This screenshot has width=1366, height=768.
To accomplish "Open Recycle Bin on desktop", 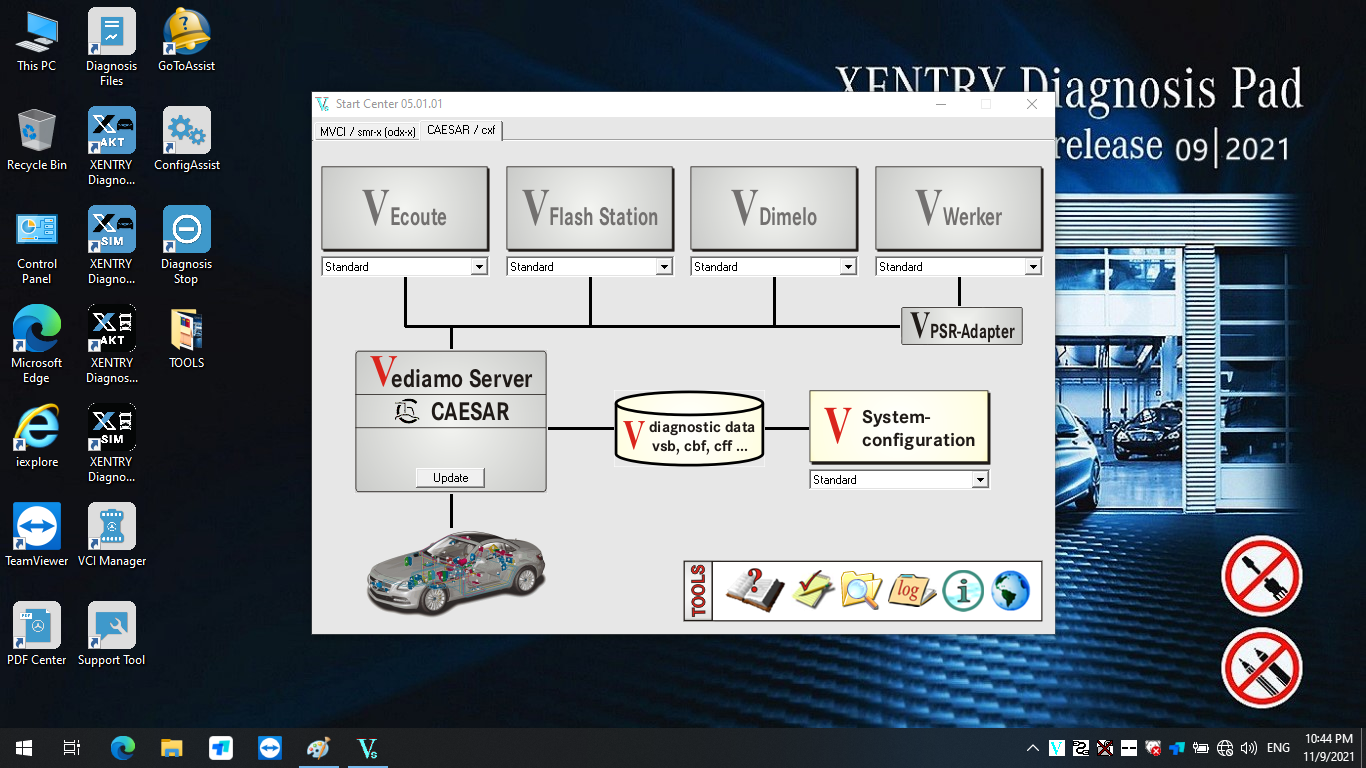I will (37, 139).
